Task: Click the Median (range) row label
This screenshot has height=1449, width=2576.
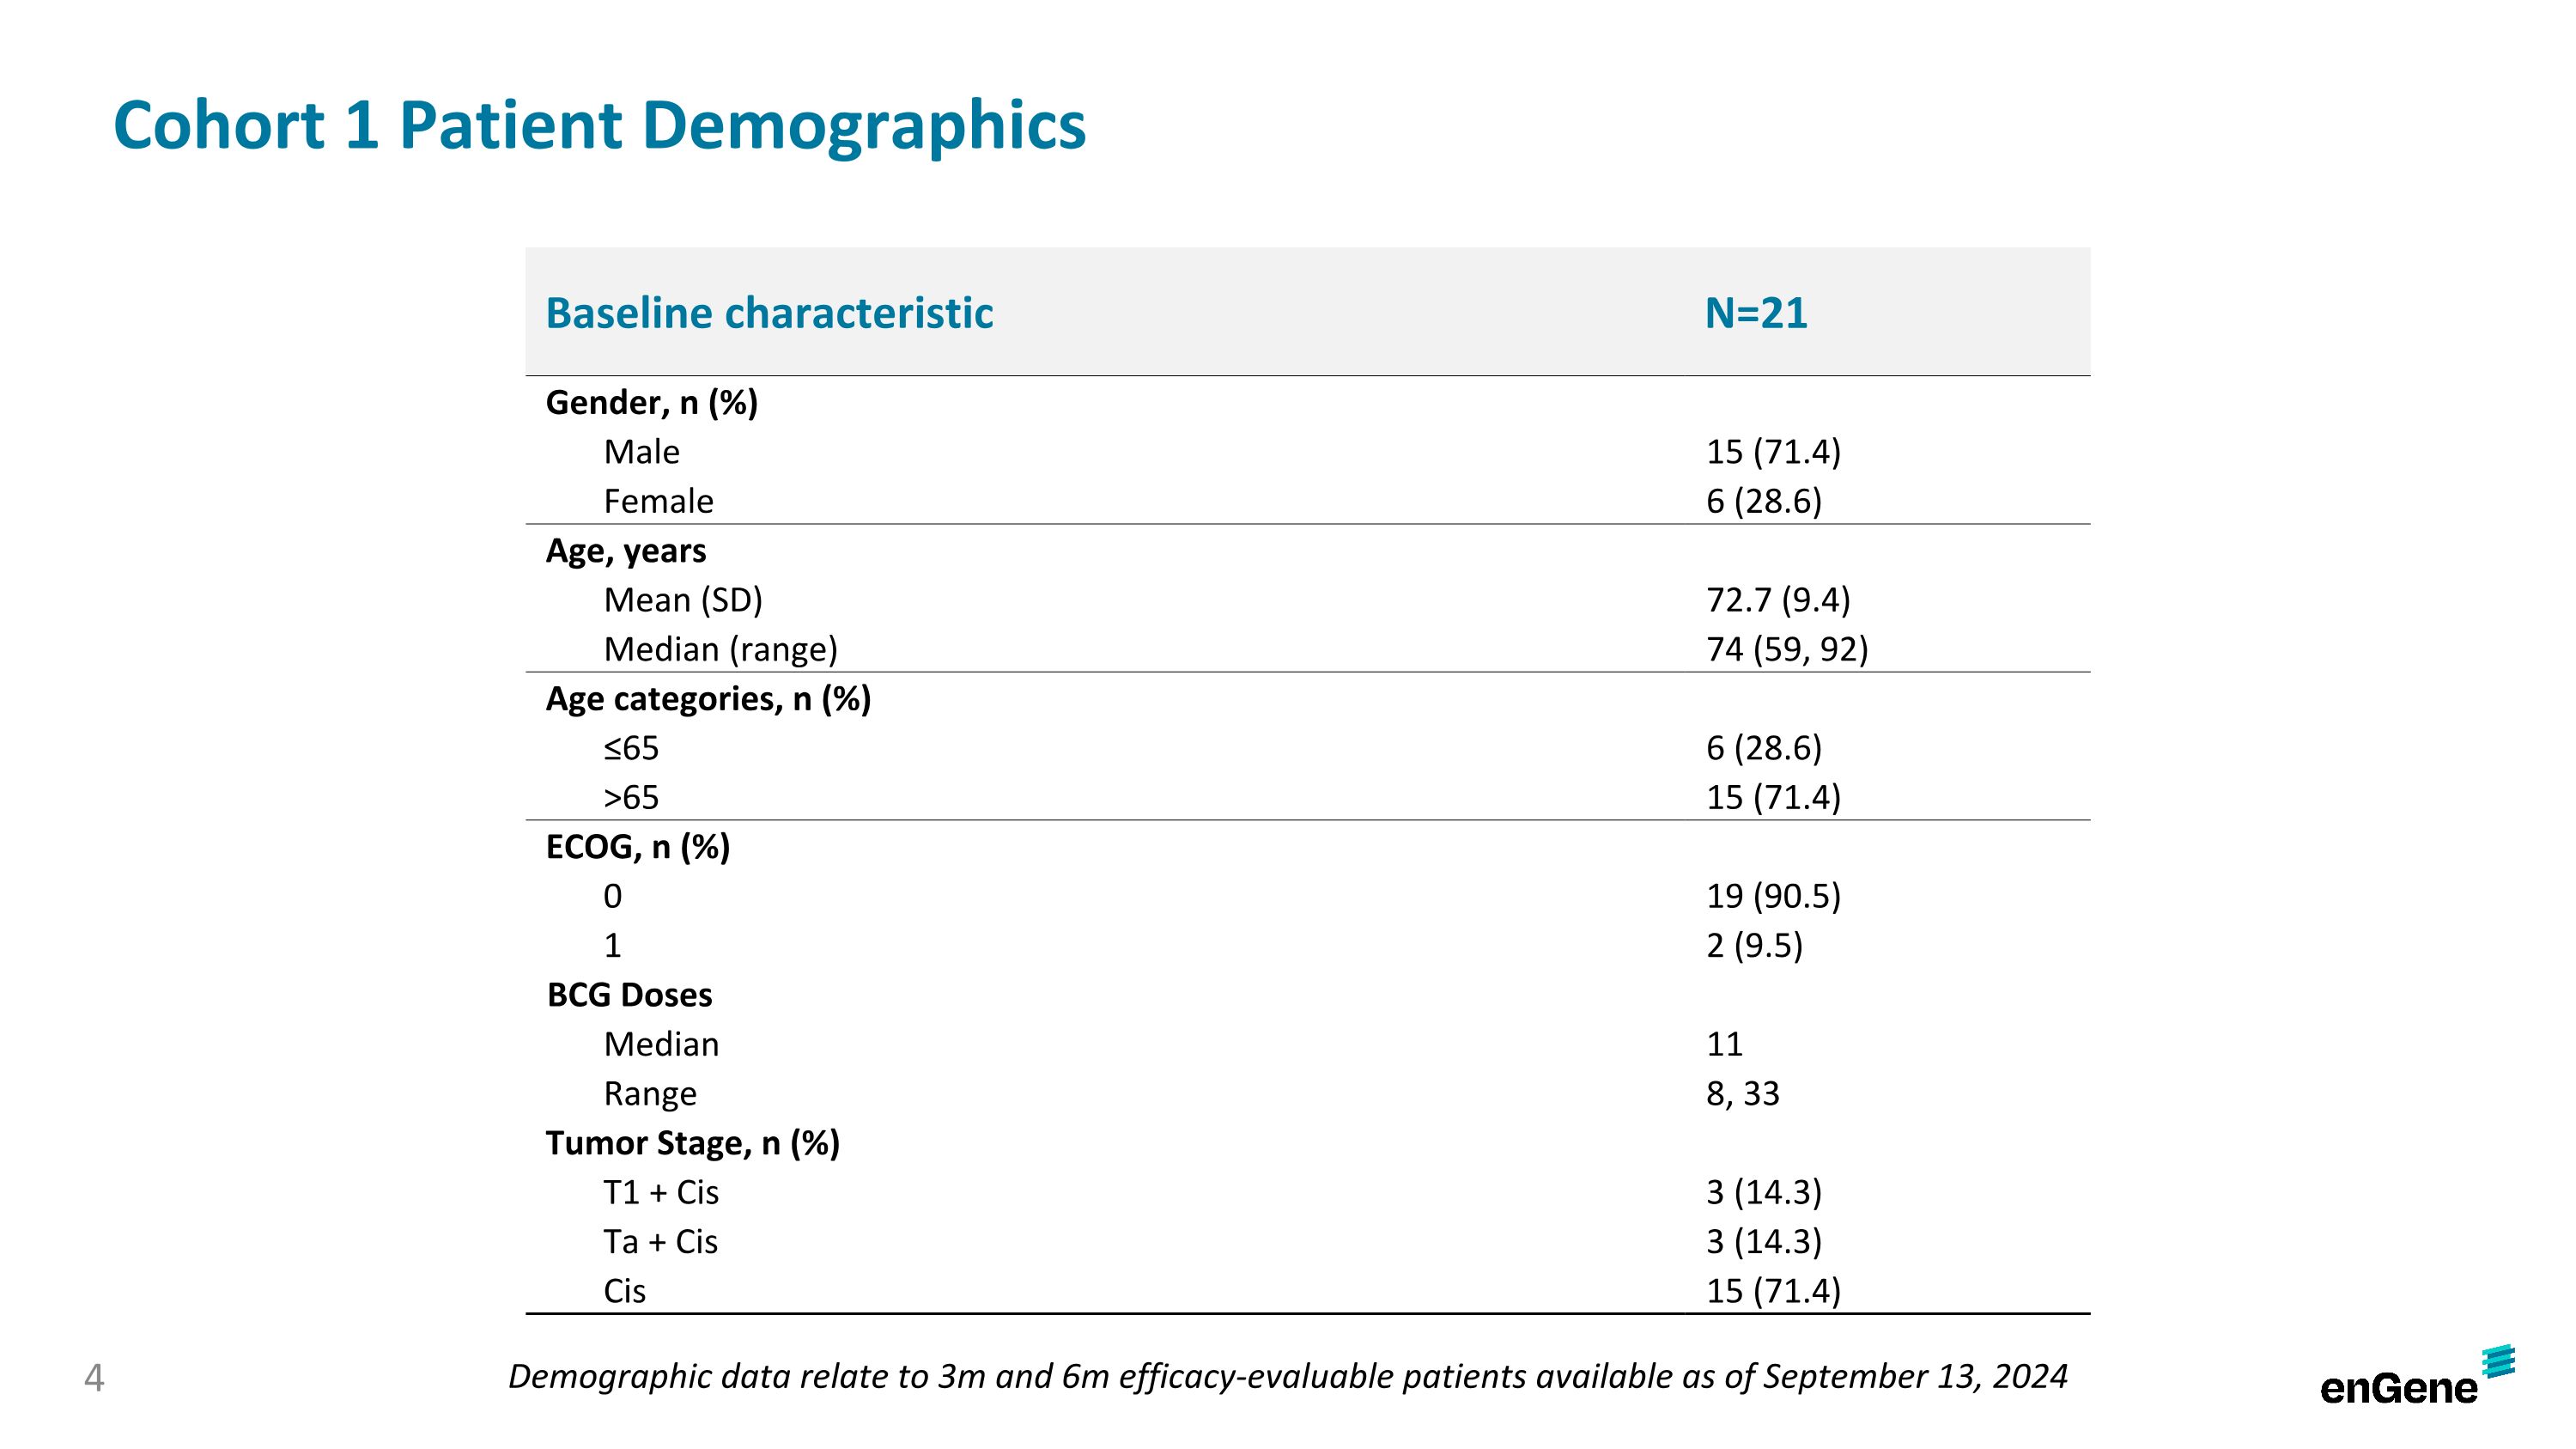Action: (x=720, y=649)
